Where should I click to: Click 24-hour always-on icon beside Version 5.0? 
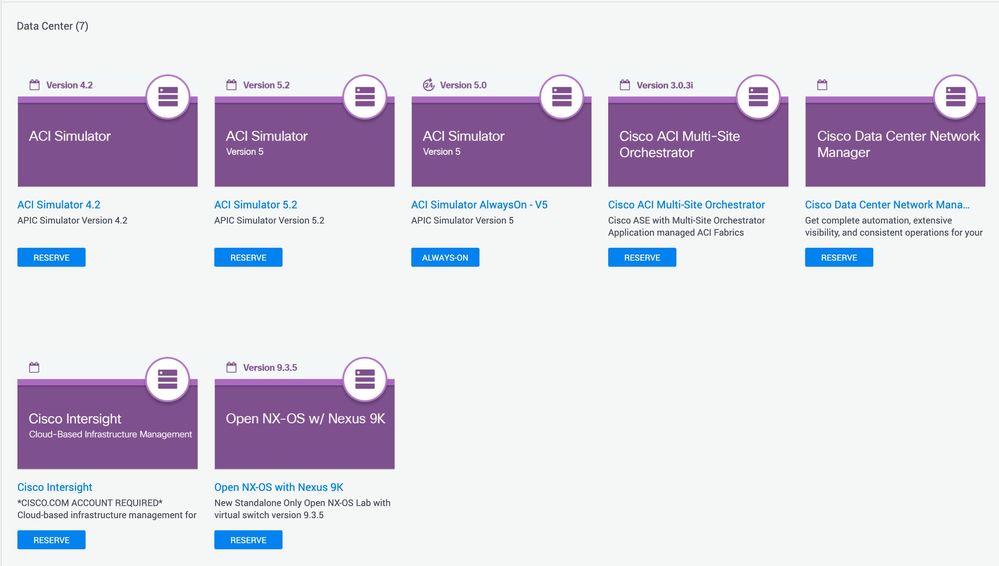[x=429, y=85]
